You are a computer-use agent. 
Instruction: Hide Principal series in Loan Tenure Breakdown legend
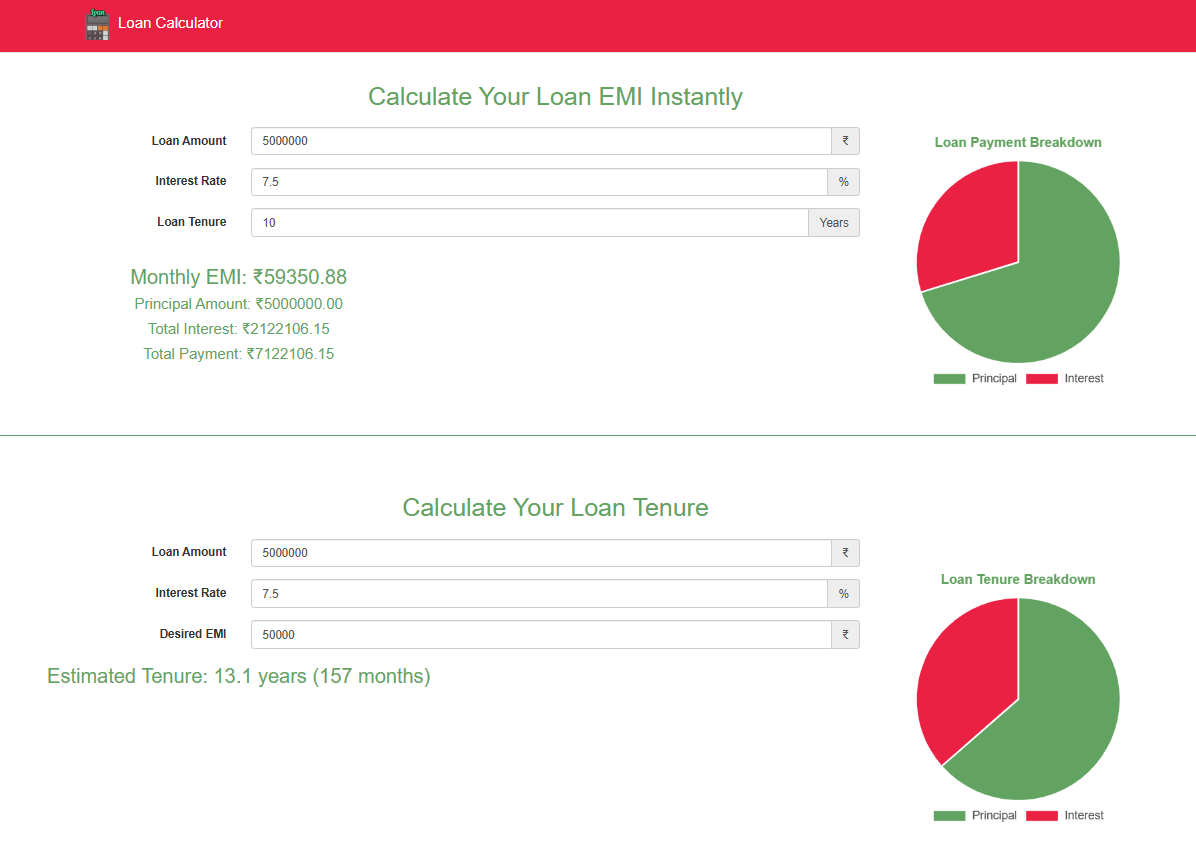[975, 816]
